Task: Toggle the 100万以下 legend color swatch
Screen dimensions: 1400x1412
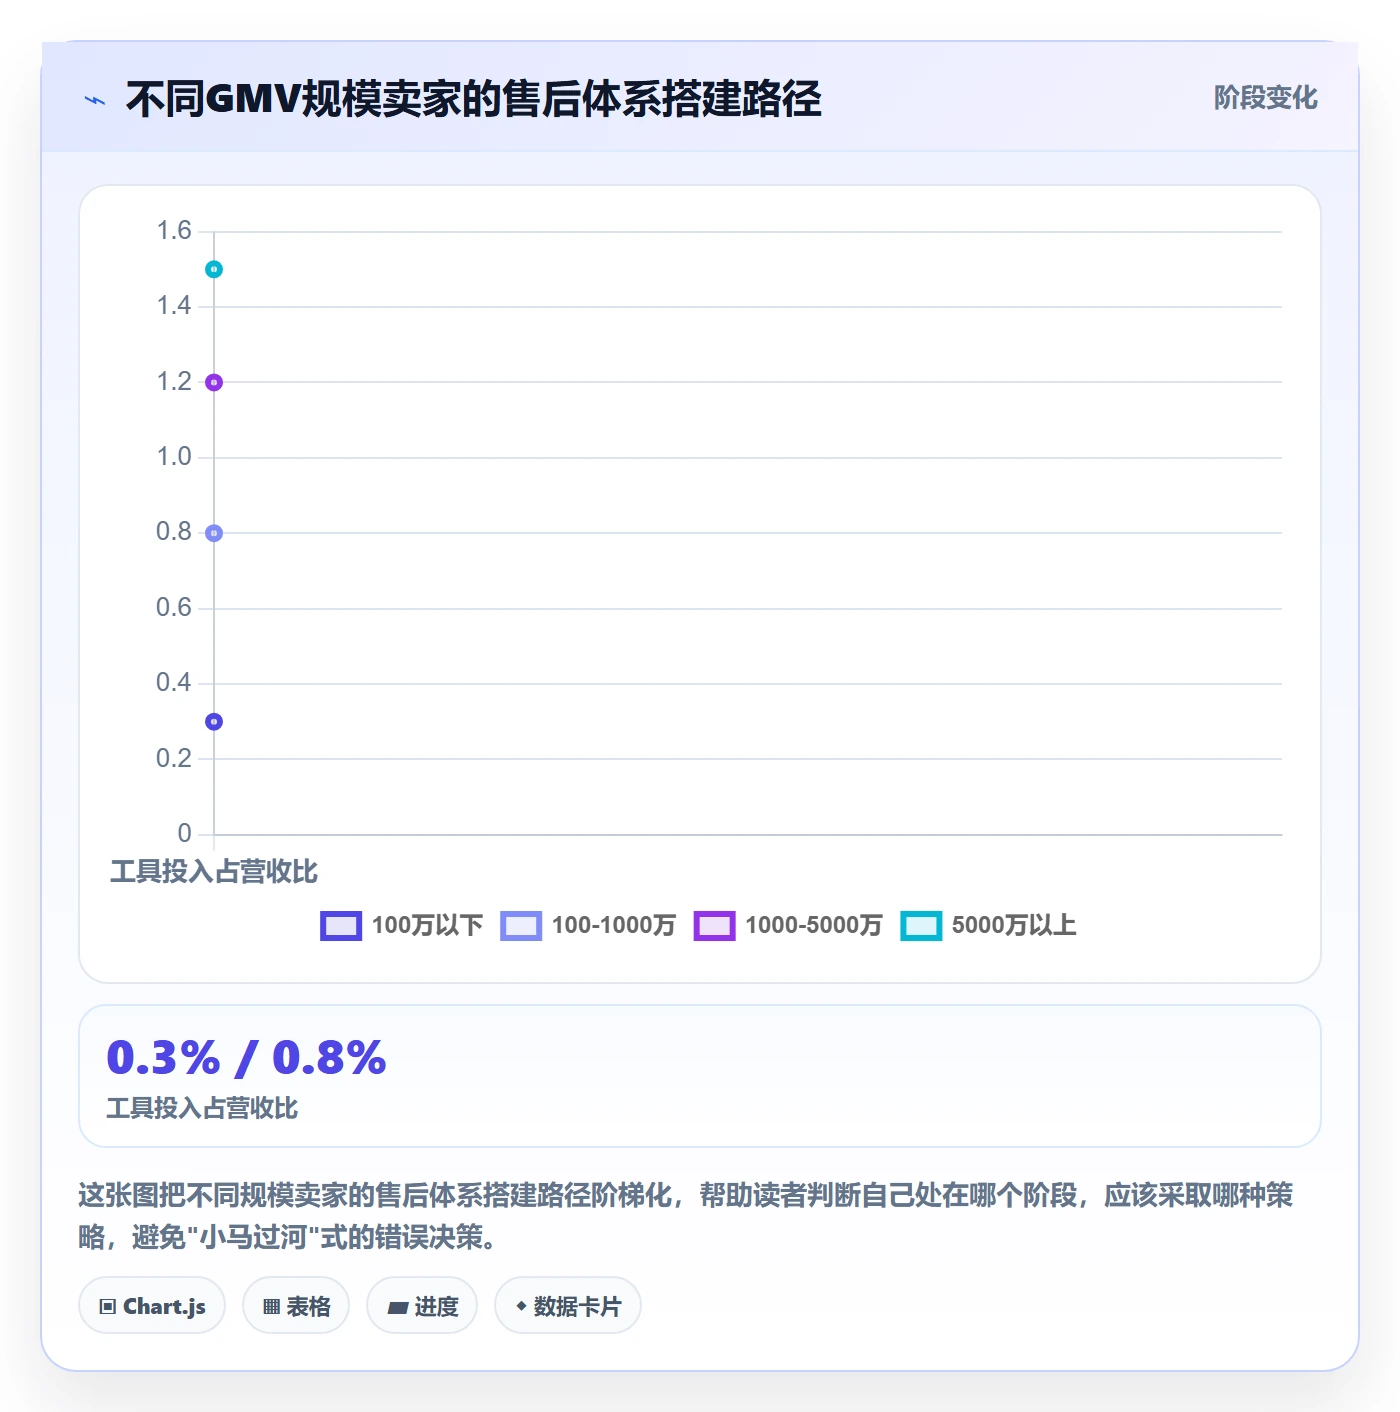Action: click(x=341, y=926)
